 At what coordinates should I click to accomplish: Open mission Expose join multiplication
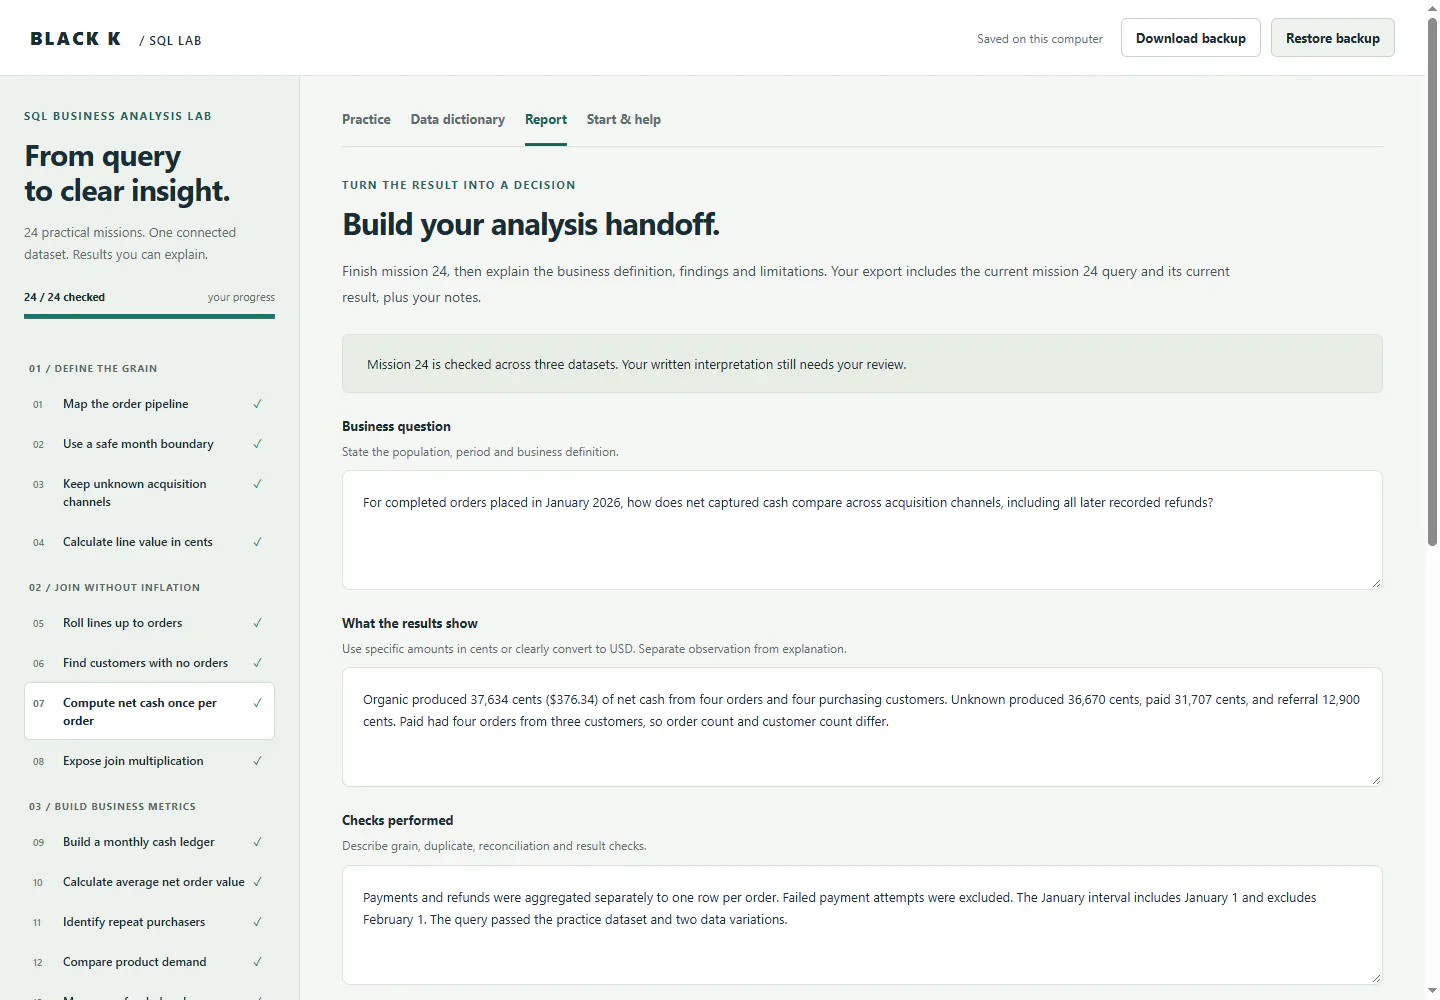click(149, 761)
